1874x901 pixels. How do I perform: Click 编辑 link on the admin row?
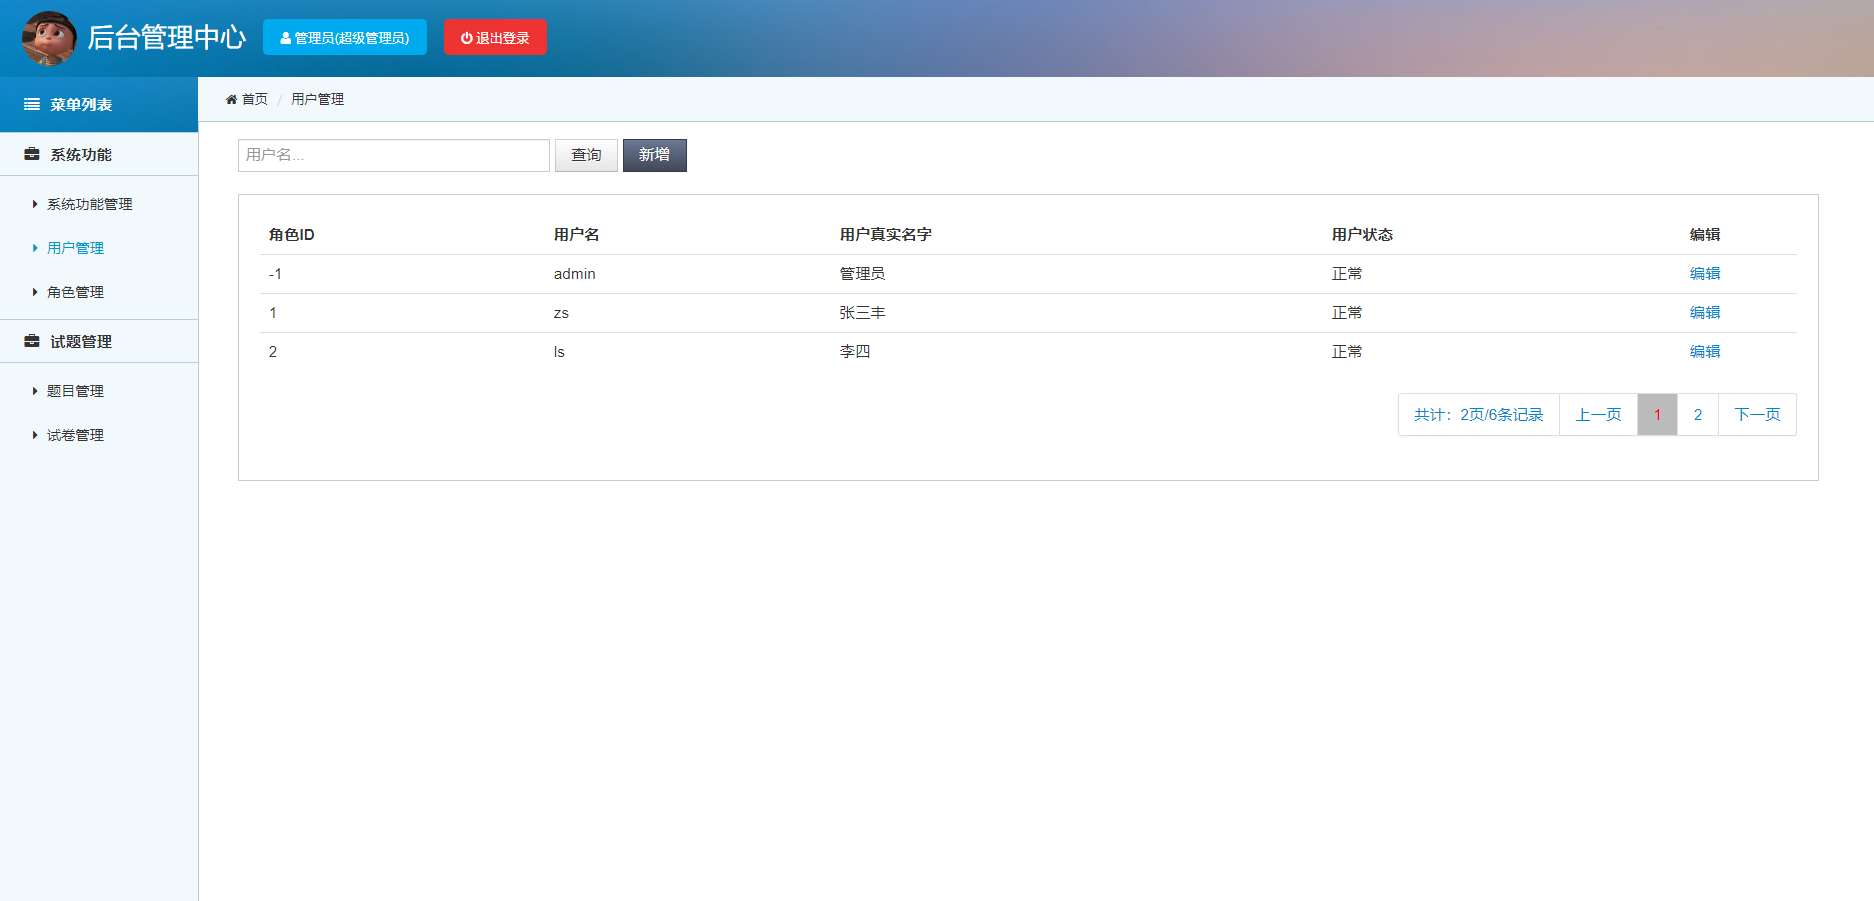click(x=1704, y=273)
